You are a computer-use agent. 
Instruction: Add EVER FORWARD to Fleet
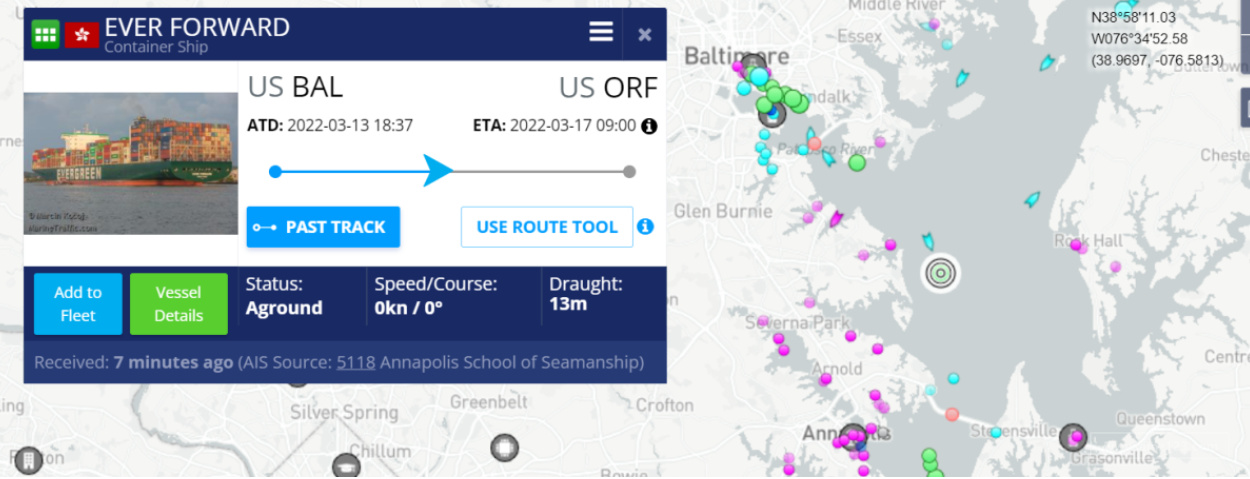[x=78, y=304]
